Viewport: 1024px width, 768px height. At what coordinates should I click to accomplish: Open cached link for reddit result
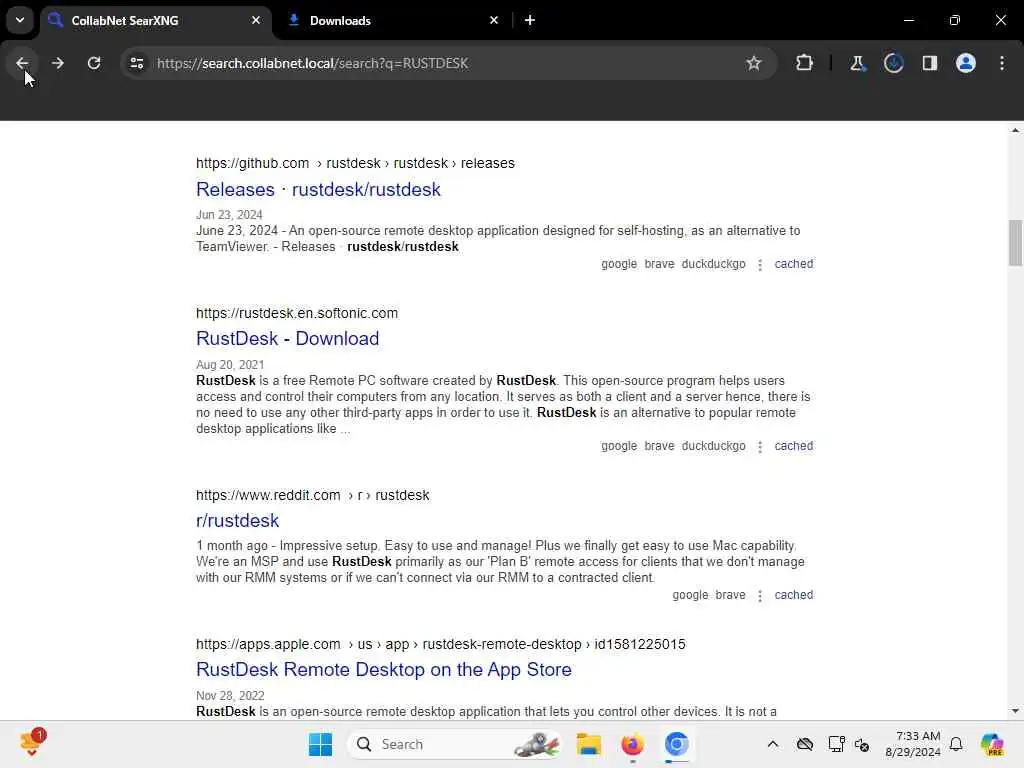[793, 595]
